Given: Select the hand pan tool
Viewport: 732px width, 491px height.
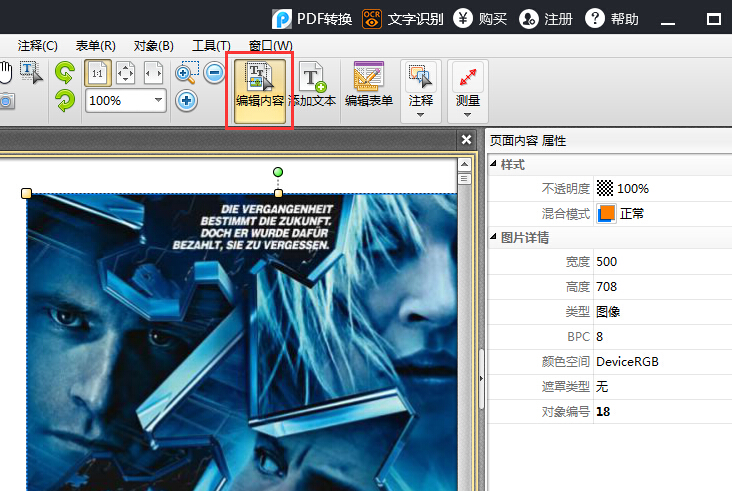Looking at the screenshot, I should 6,73.
